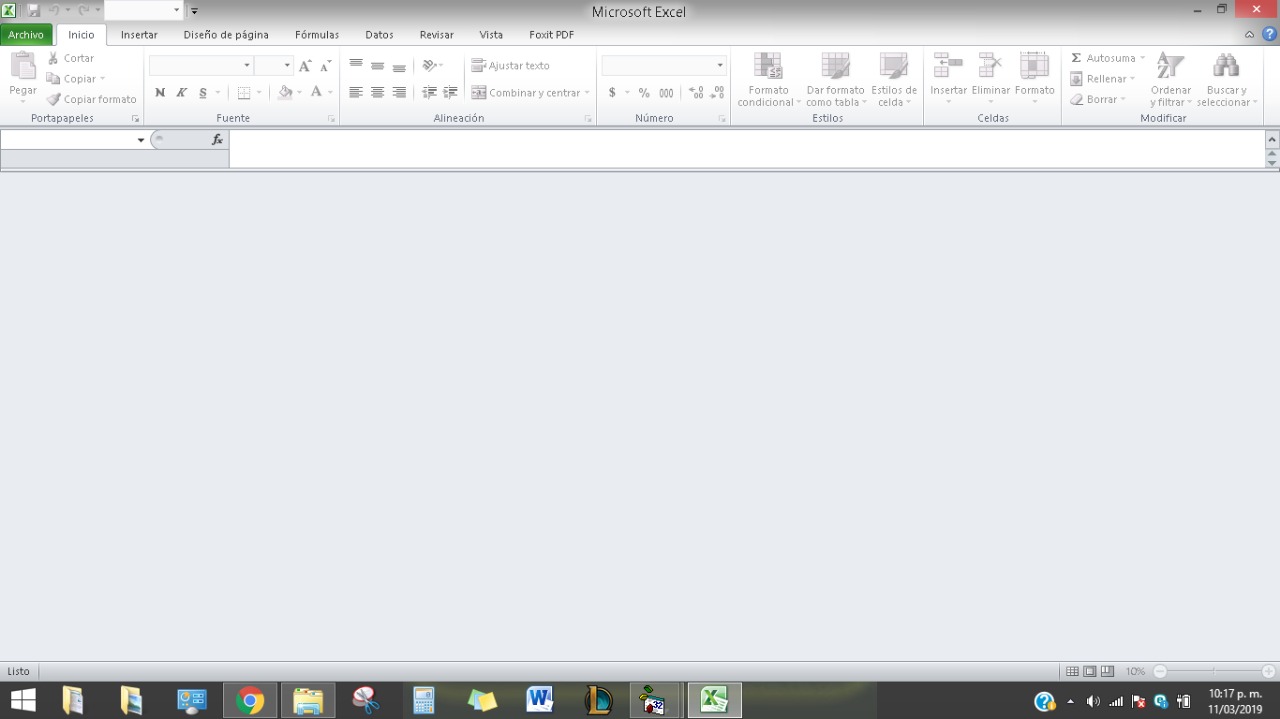Click the 10% zoom level button

[1135, 671]
